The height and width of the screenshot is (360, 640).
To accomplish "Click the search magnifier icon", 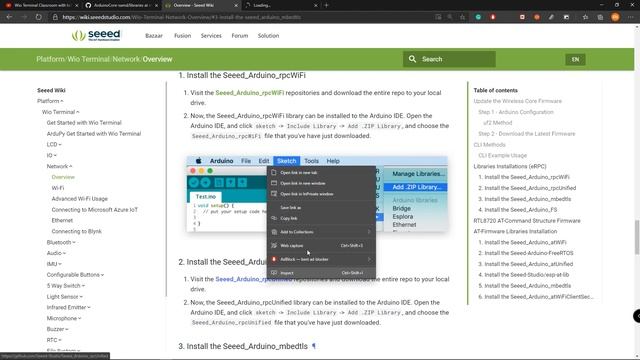I will click(x=412, y=59).
